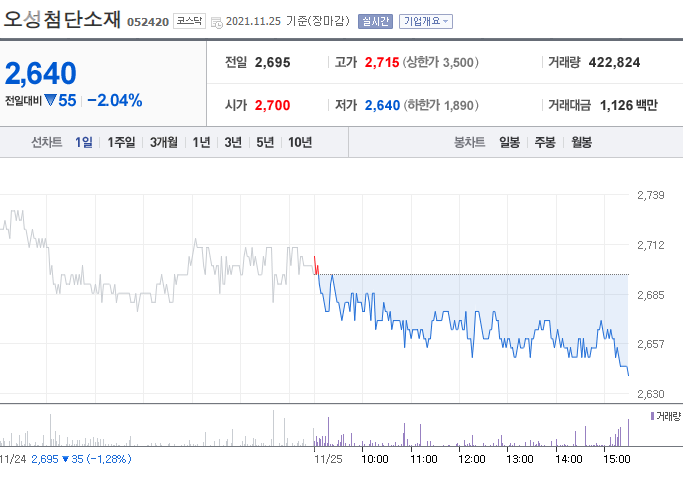
Task: Click the 2,657 y-axis label
Action: [651, 344]
